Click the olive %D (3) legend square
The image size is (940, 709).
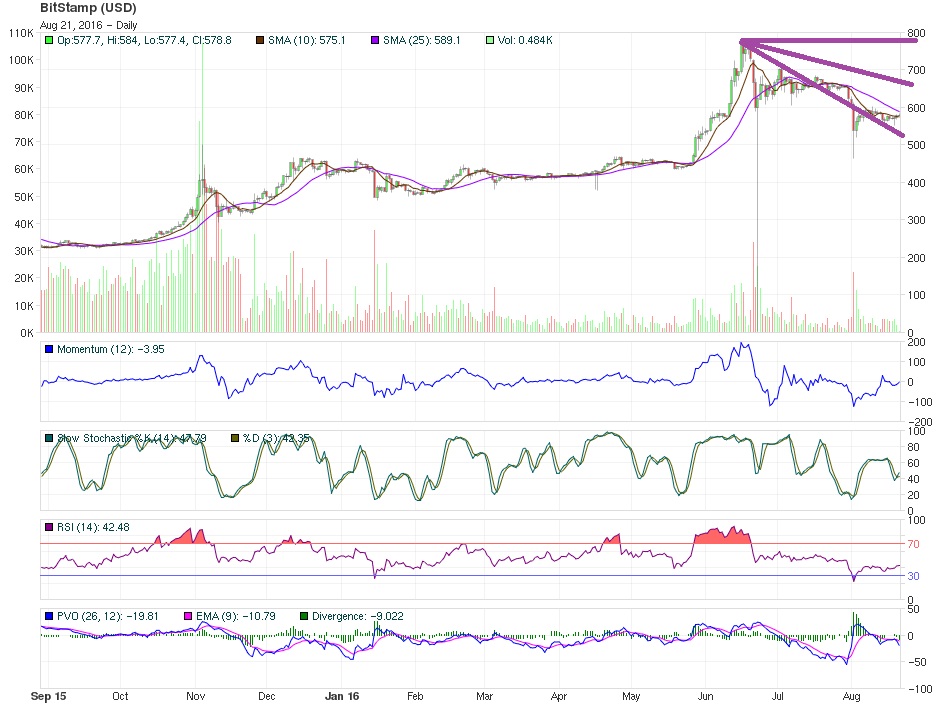[235, 438]
